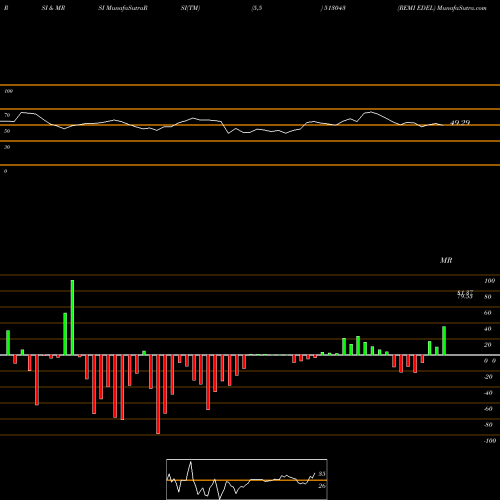The height and width of the screenshot is (500, 500).
Task: Click the -60 label on the MR axis
Action: pos(488,409)
